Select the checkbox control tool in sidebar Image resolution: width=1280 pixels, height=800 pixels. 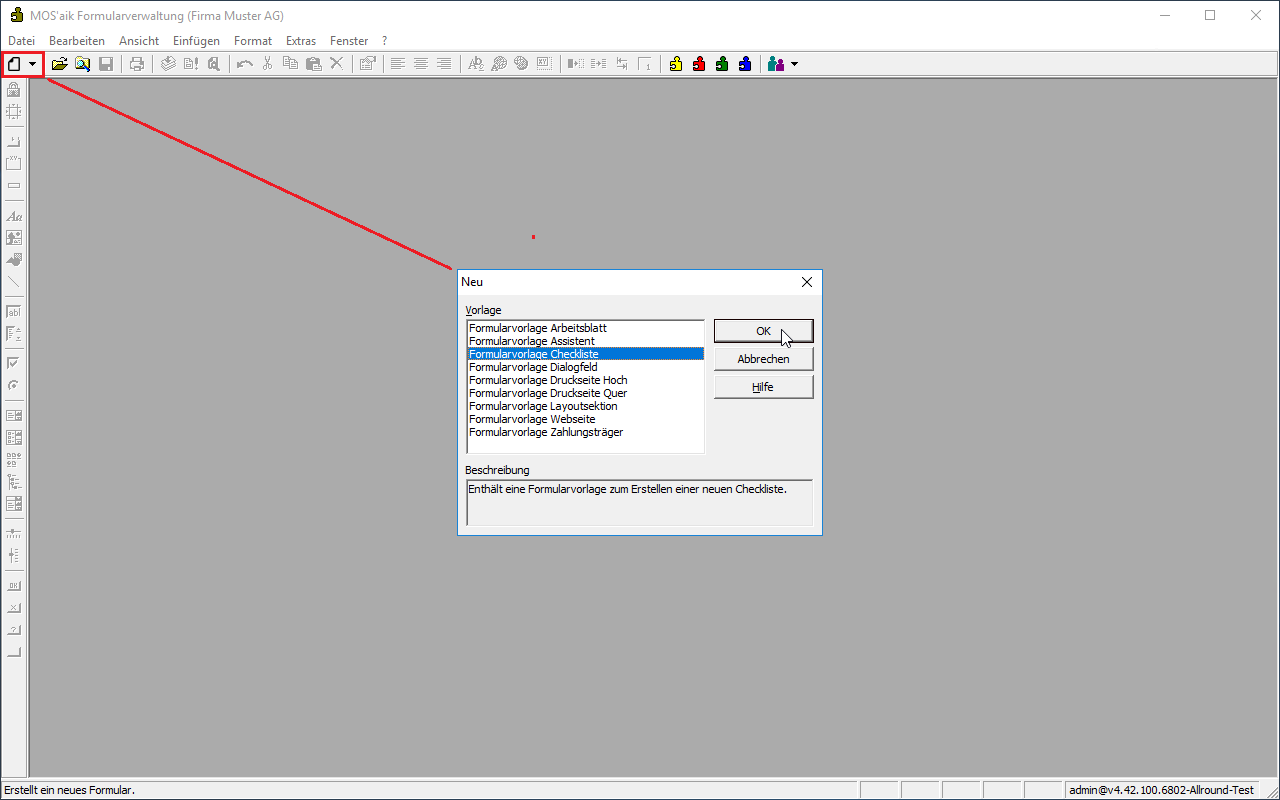[x=14, y=363]
